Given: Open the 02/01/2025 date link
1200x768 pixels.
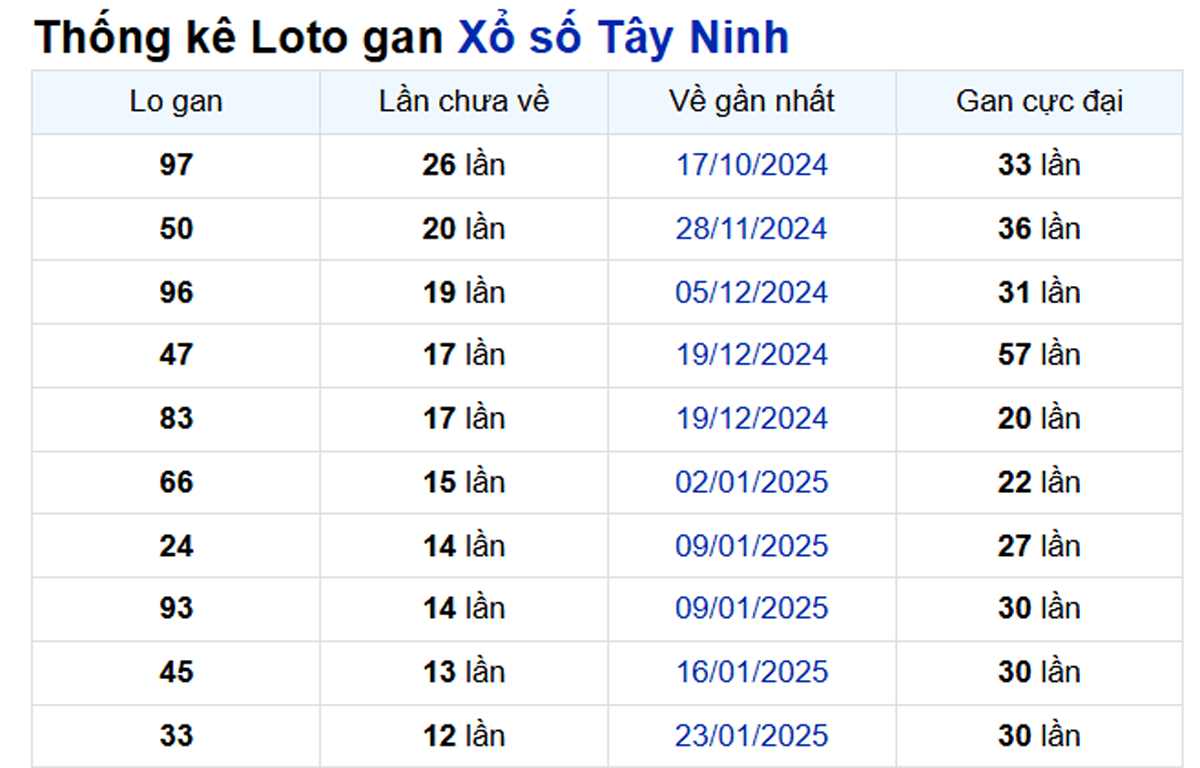Looking at the screenshot, I should pyautogui.click(x=752, y=482).
